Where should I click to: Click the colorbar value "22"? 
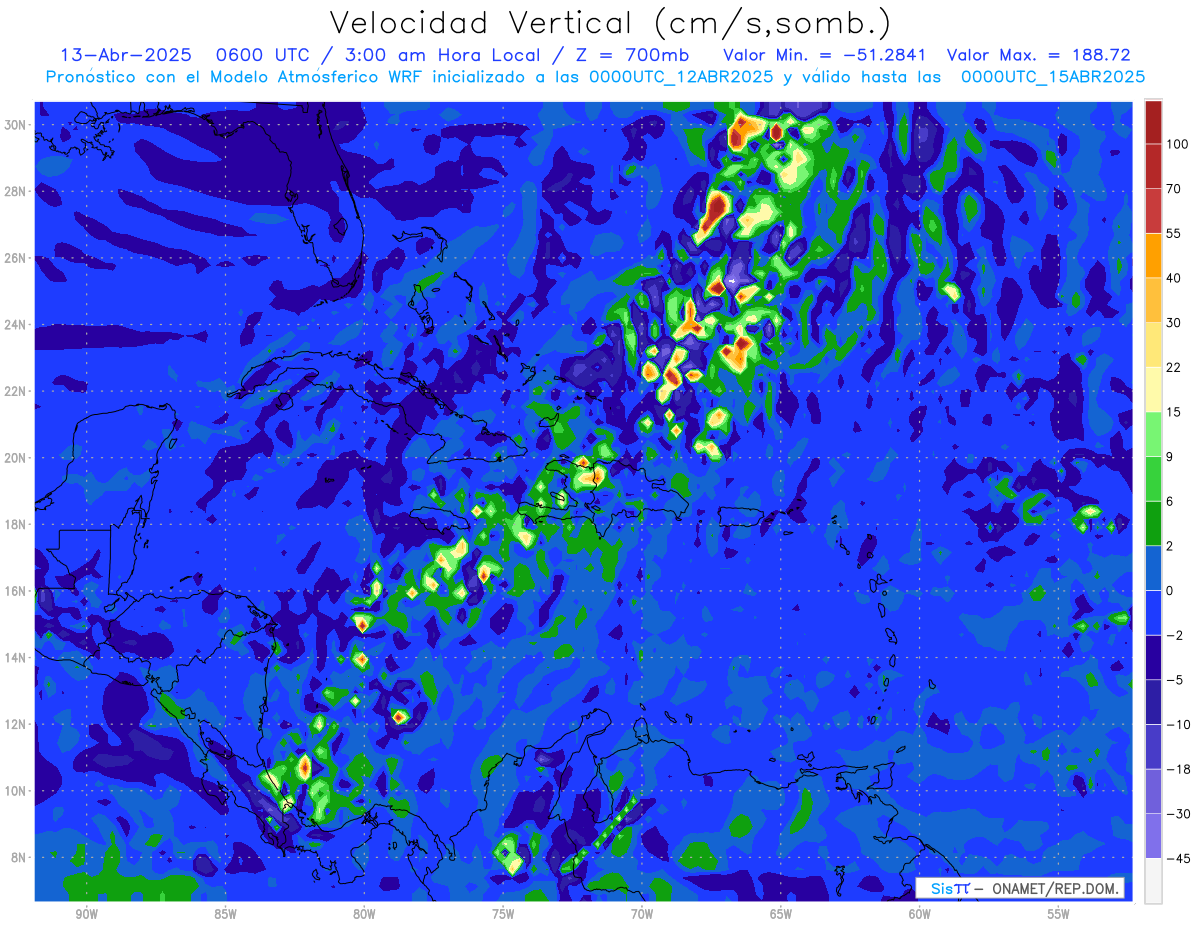[x=1173, y=367]
